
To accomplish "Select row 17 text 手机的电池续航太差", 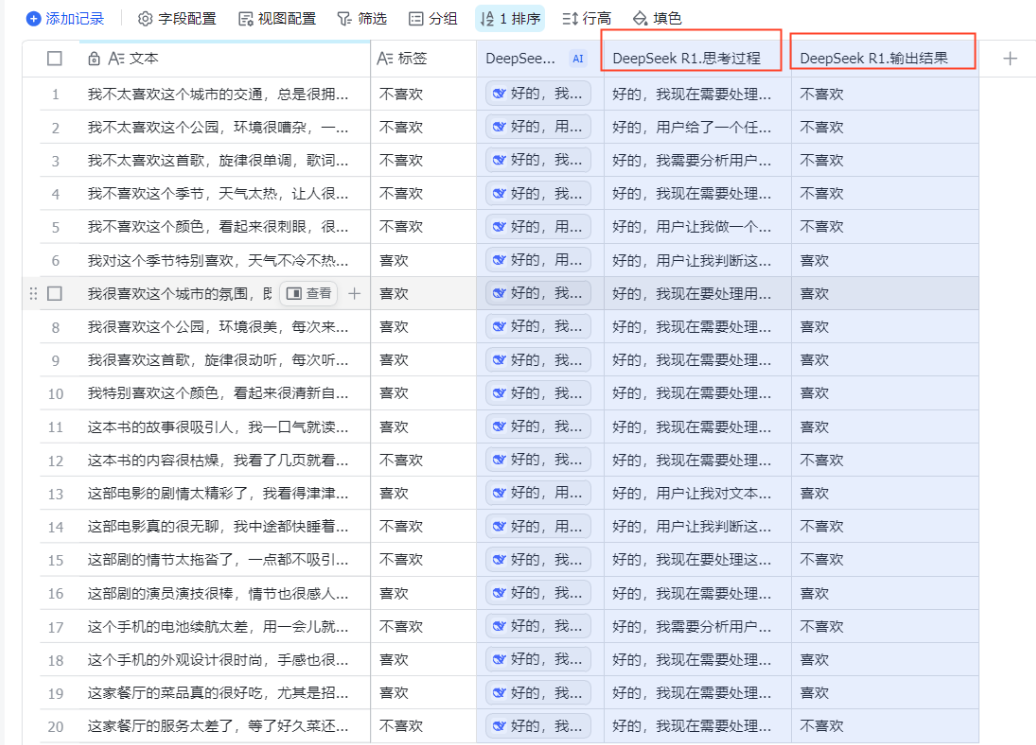I will tap(218, 626).
